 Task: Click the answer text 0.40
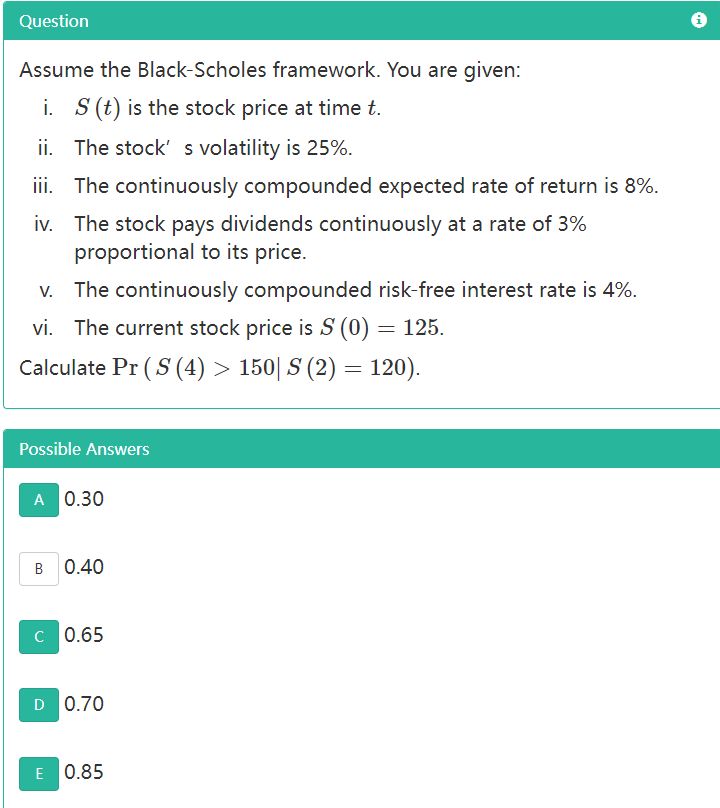point(84,568)
